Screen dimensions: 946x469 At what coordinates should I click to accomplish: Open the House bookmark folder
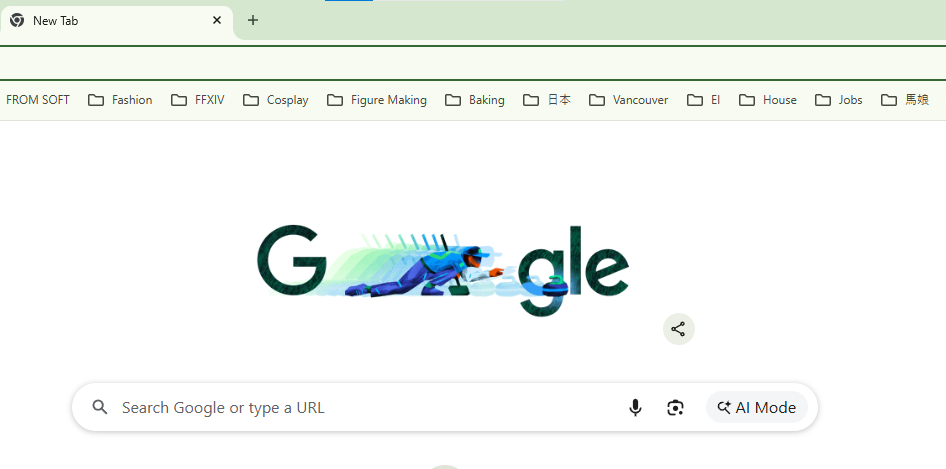768,100
